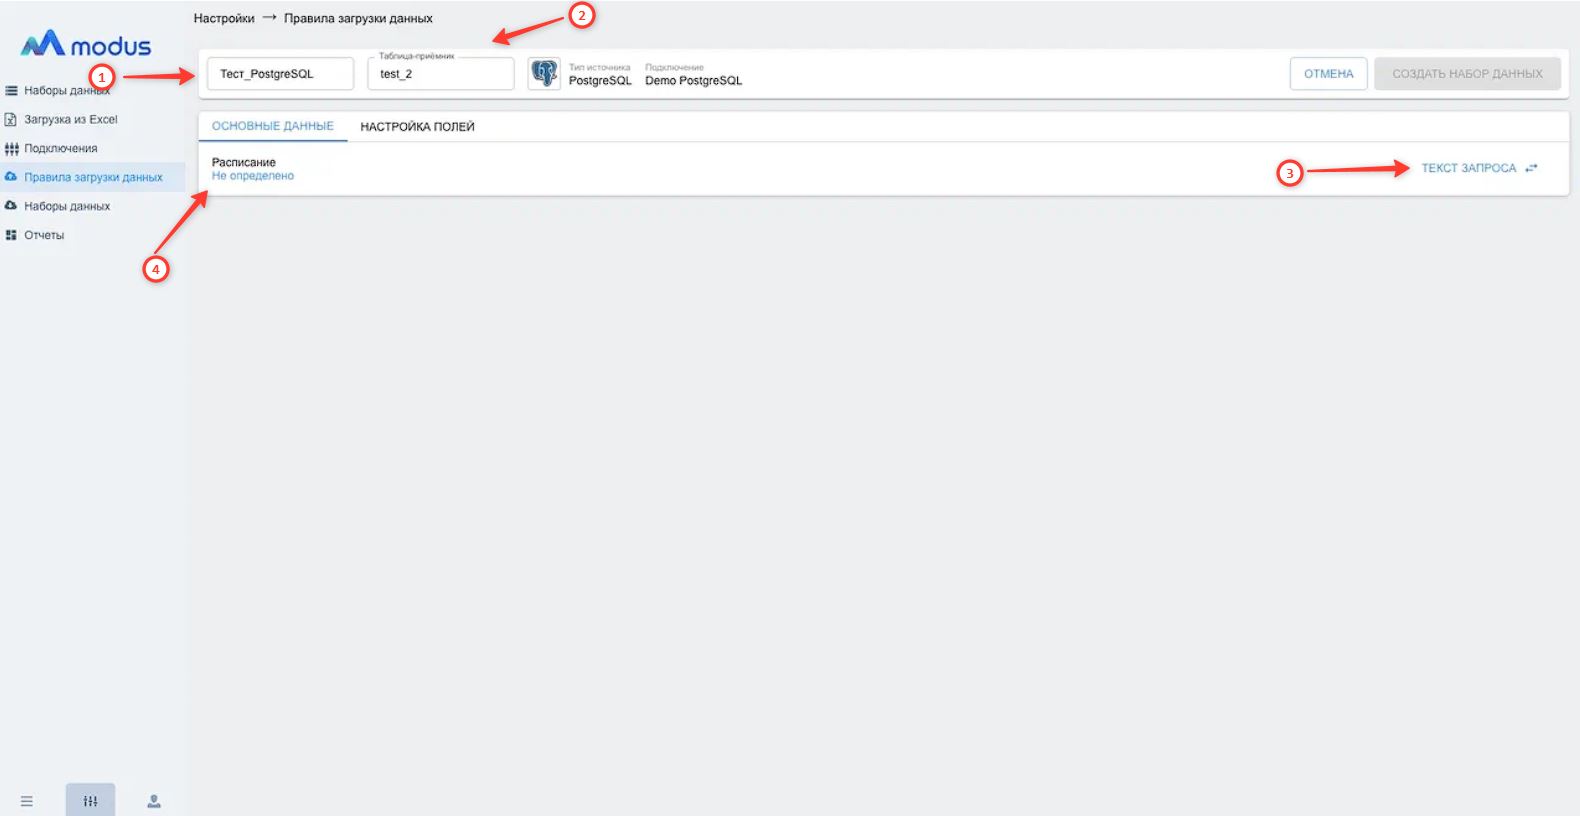
Task: Click the Modus logo
Action: click(x=86, y=45)
